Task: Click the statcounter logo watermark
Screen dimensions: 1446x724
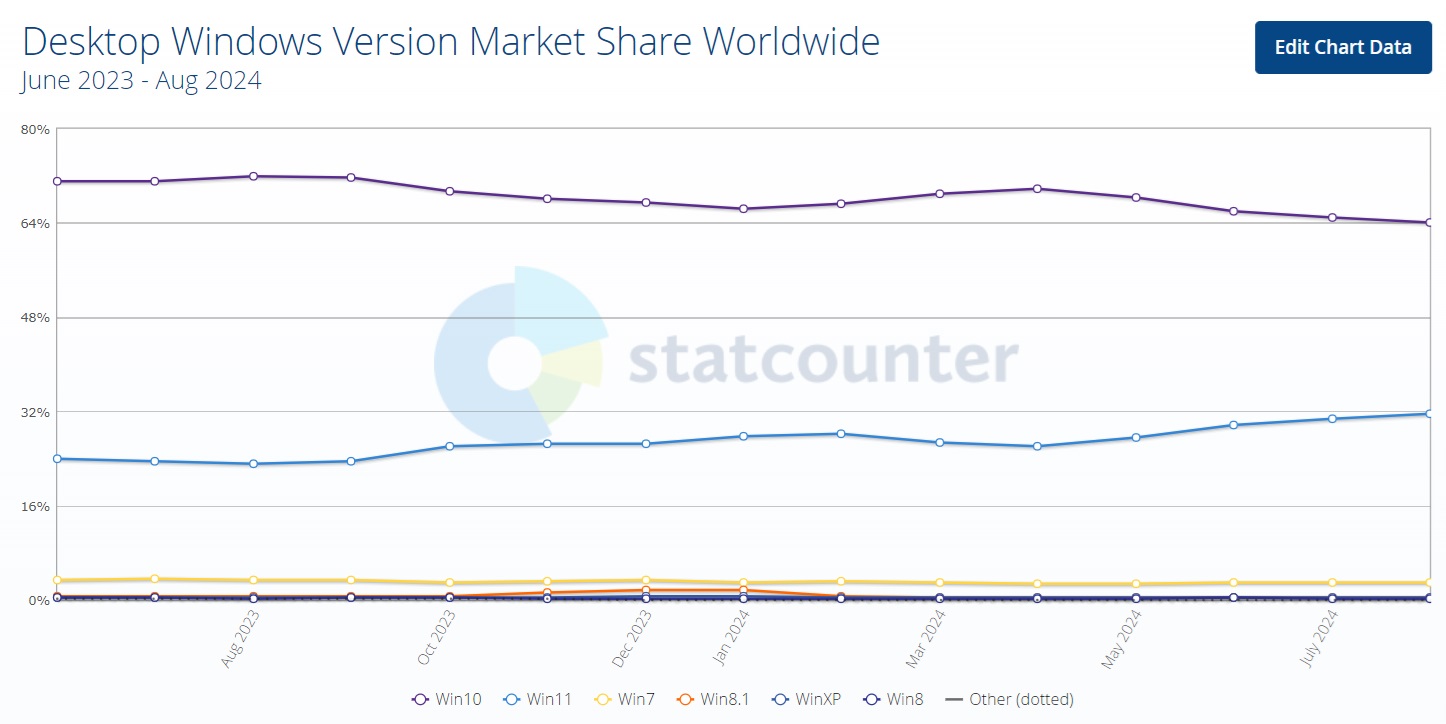Action: (x=724, y=357)
